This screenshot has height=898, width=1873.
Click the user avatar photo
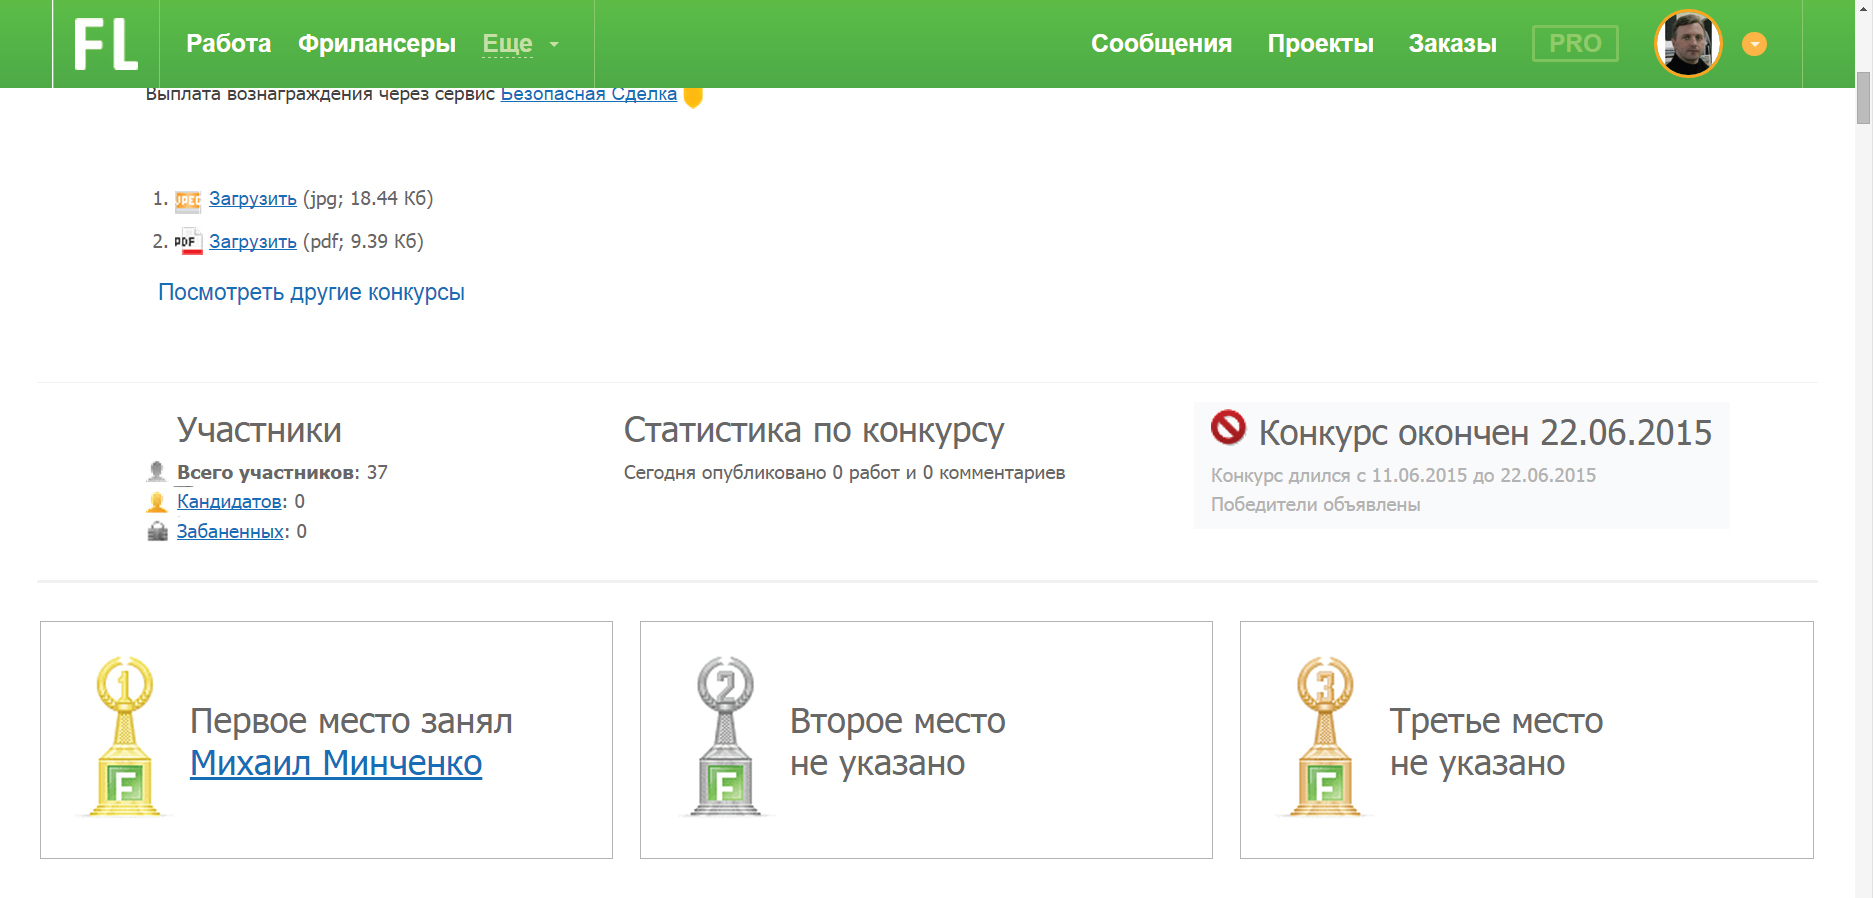(1688, 44)
